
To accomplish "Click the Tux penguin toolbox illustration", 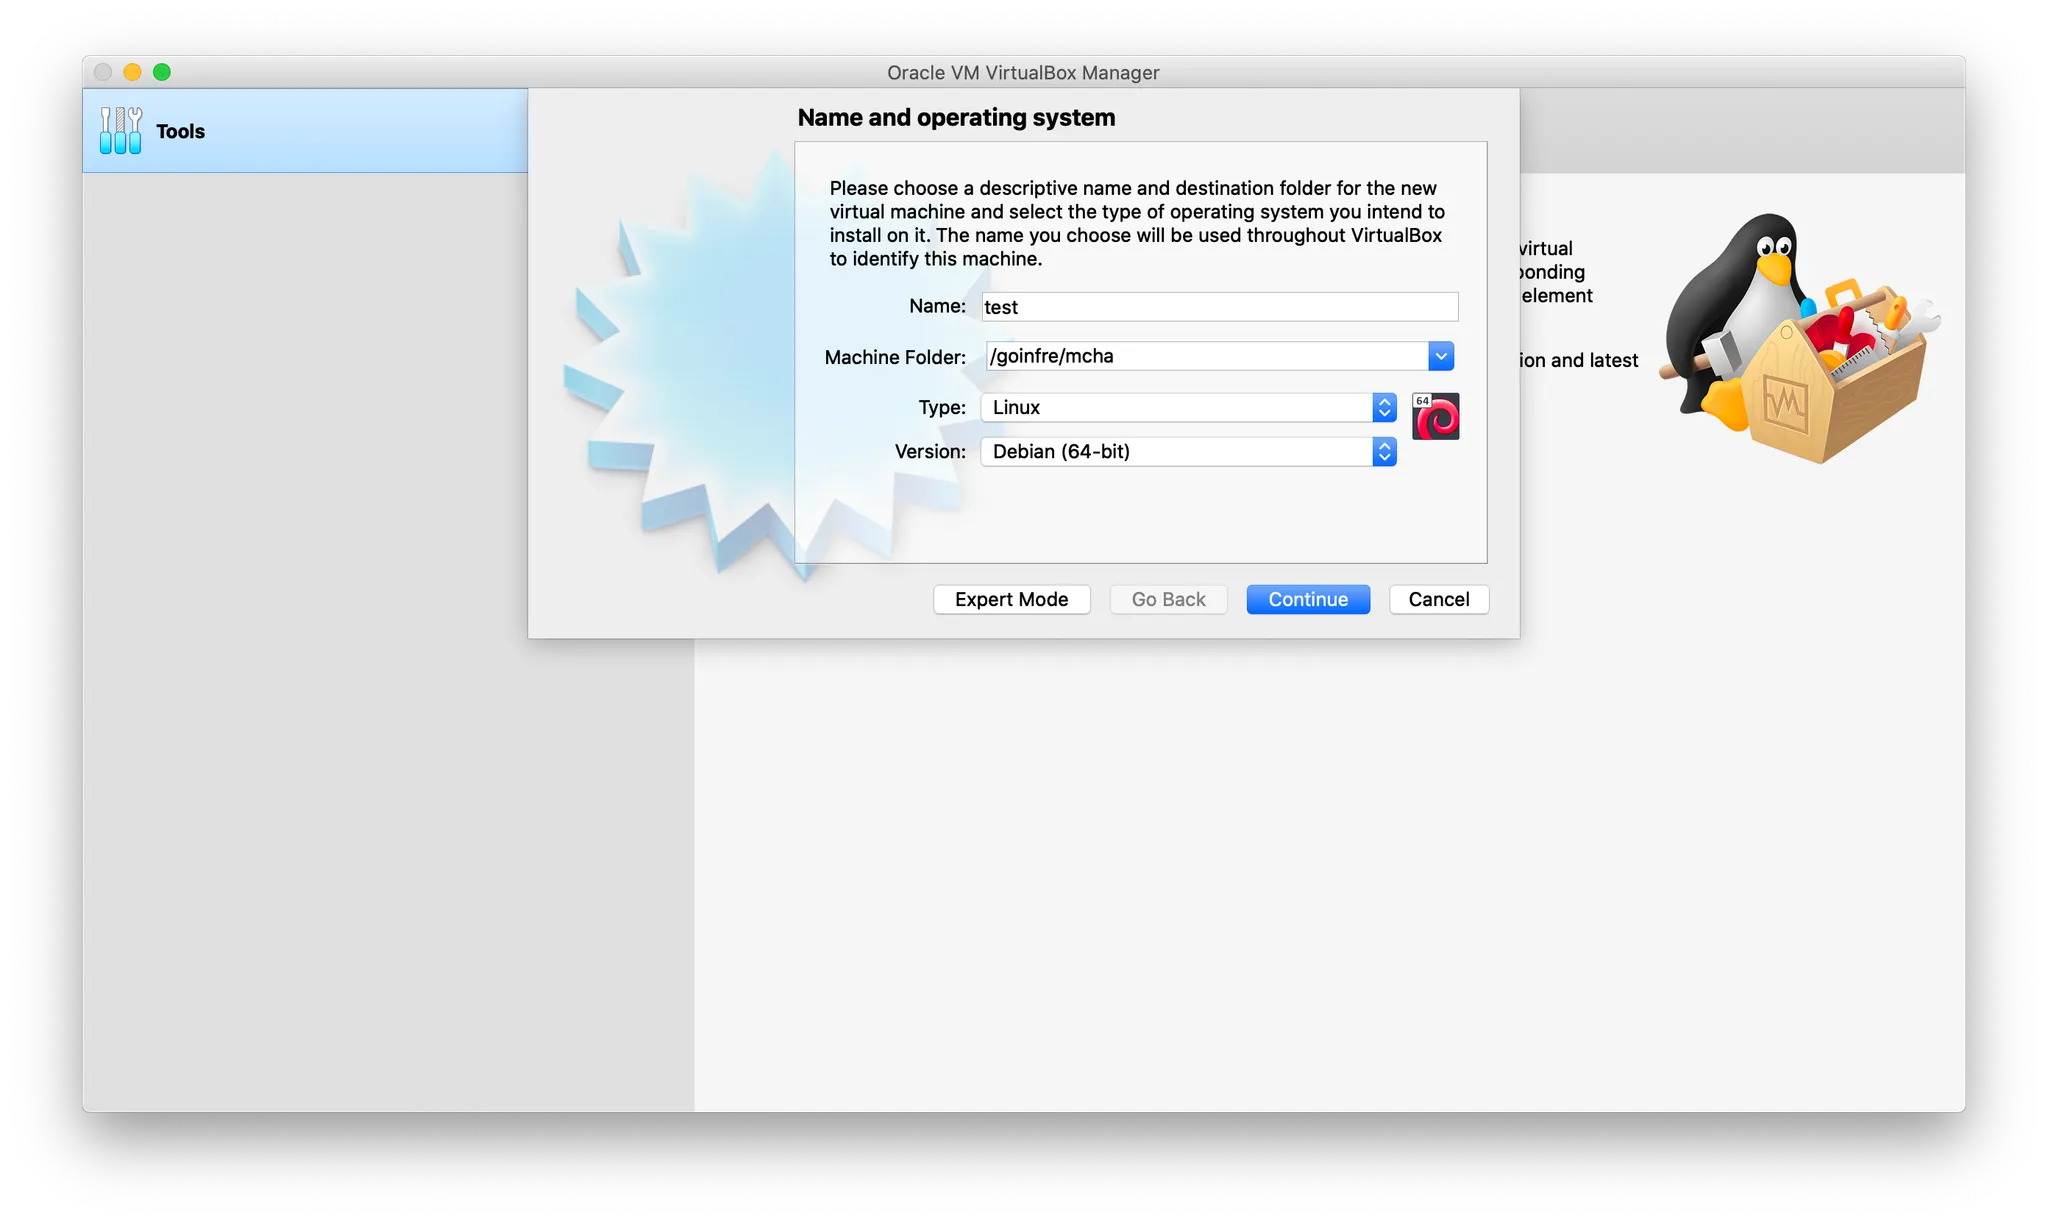I will click(x=1796, y=338).
